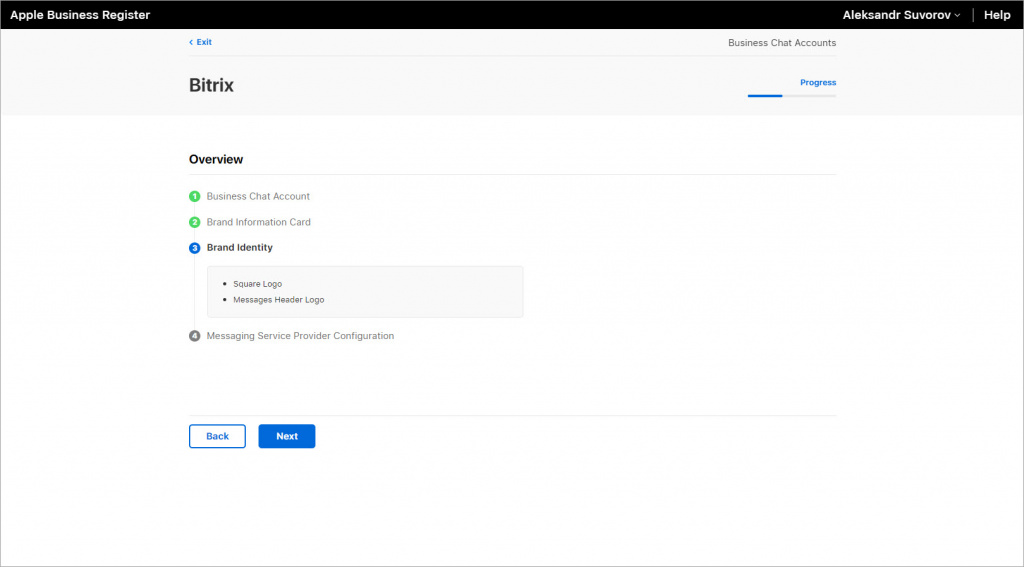Open the Help menu
The width and height of the screenshot is (1024, 567).
997,15
